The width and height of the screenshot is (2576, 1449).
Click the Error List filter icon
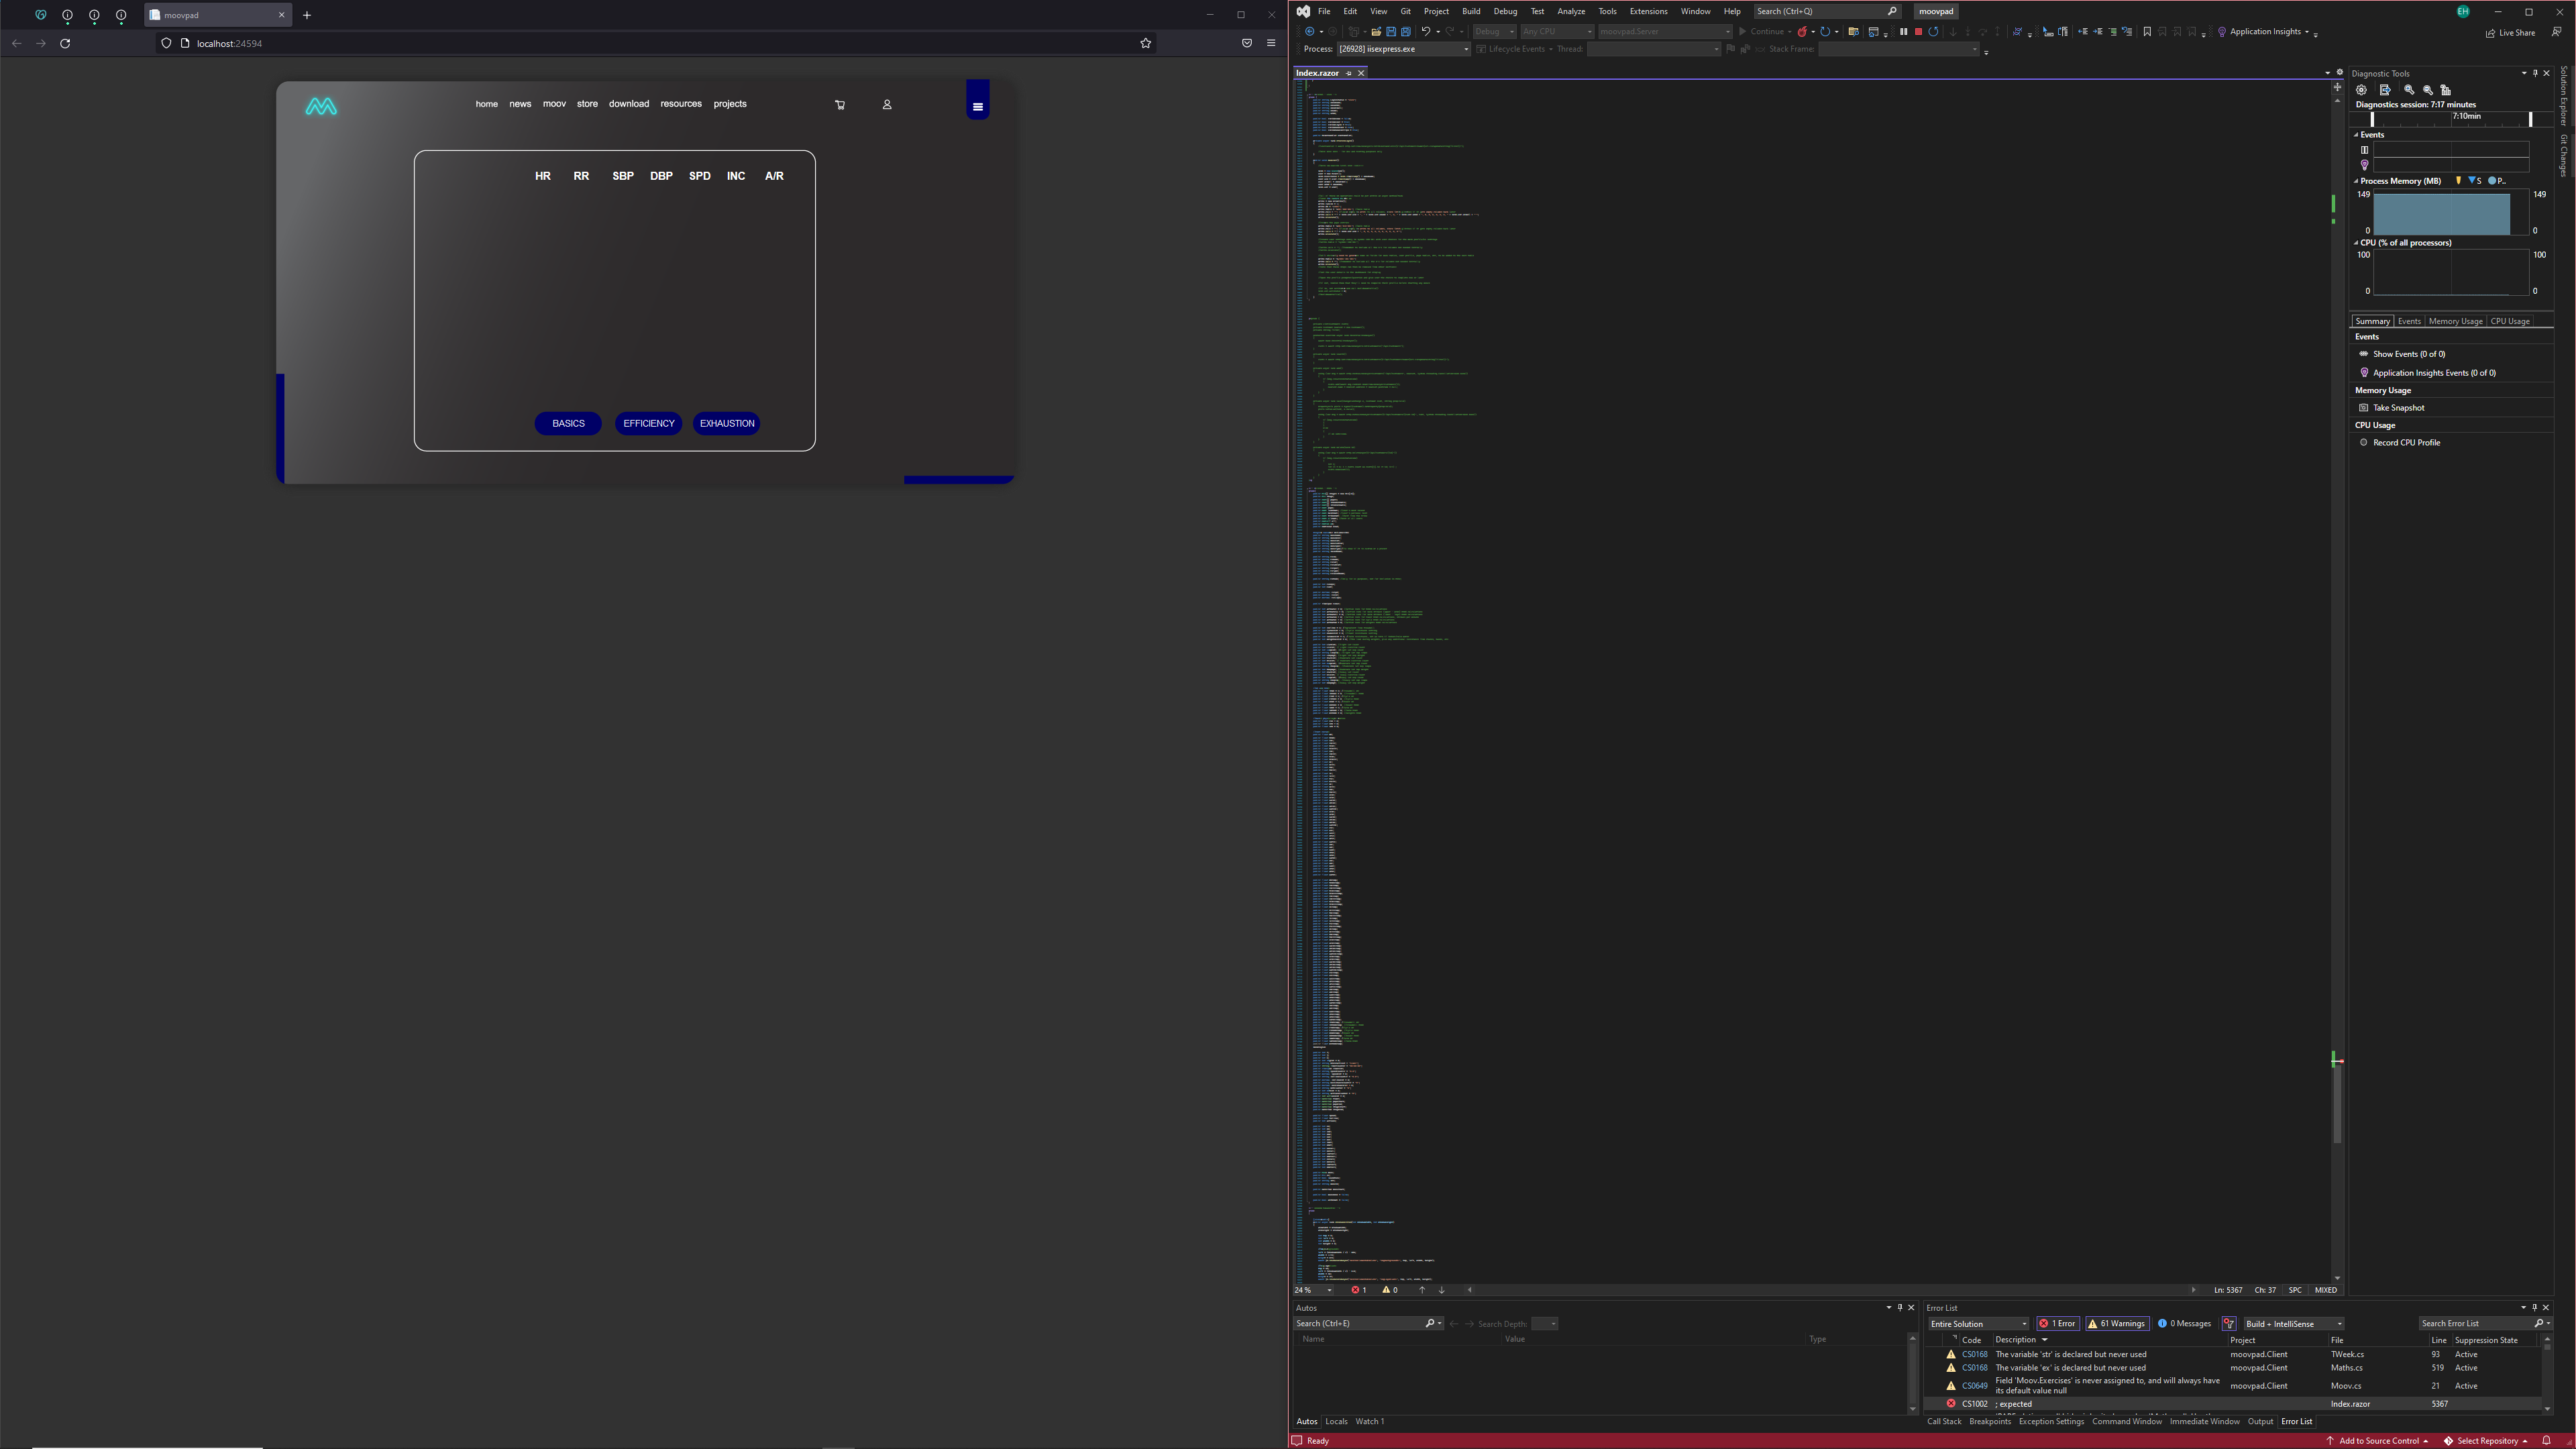[x=2229, y=1324]
